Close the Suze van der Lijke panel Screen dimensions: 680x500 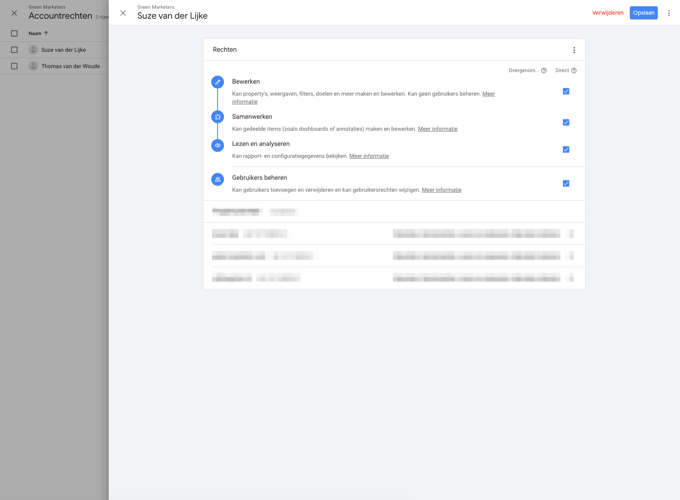pos(123,13)
